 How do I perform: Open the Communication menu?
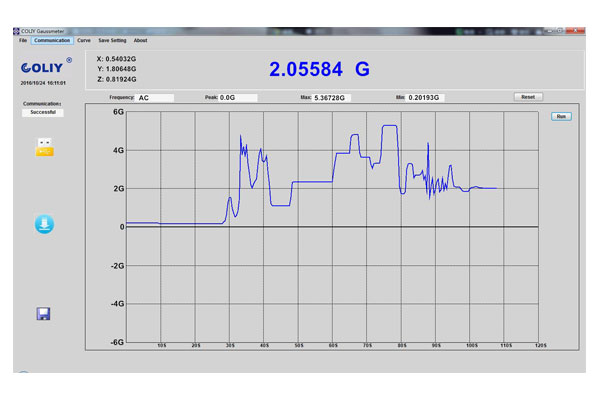(x=52, y=41)
